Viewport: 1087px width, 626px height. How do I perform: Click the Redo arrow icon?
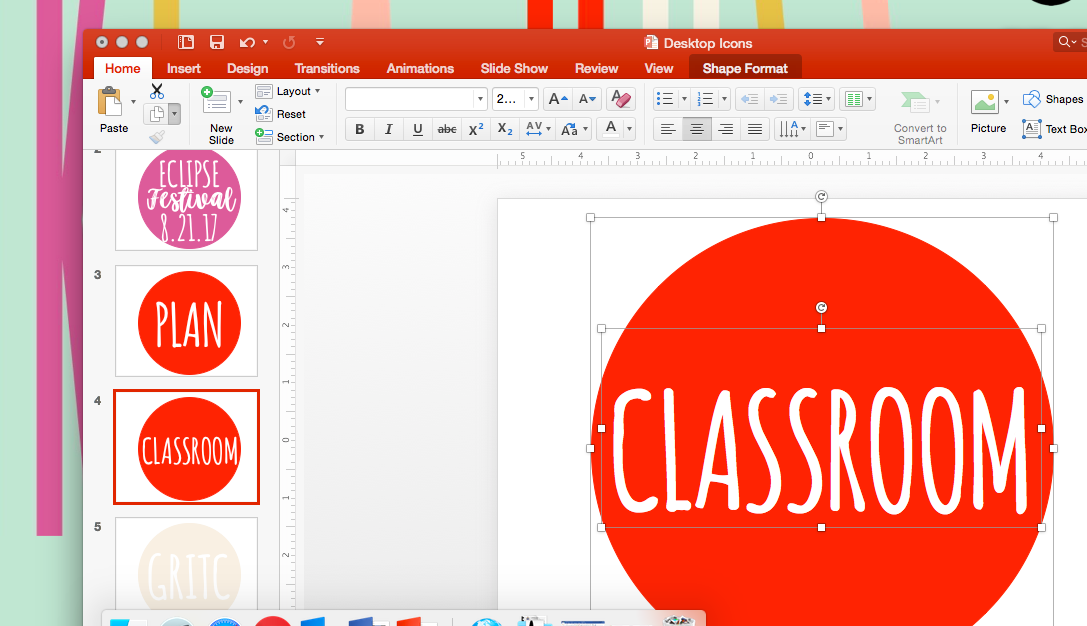[x=289, y=42]
